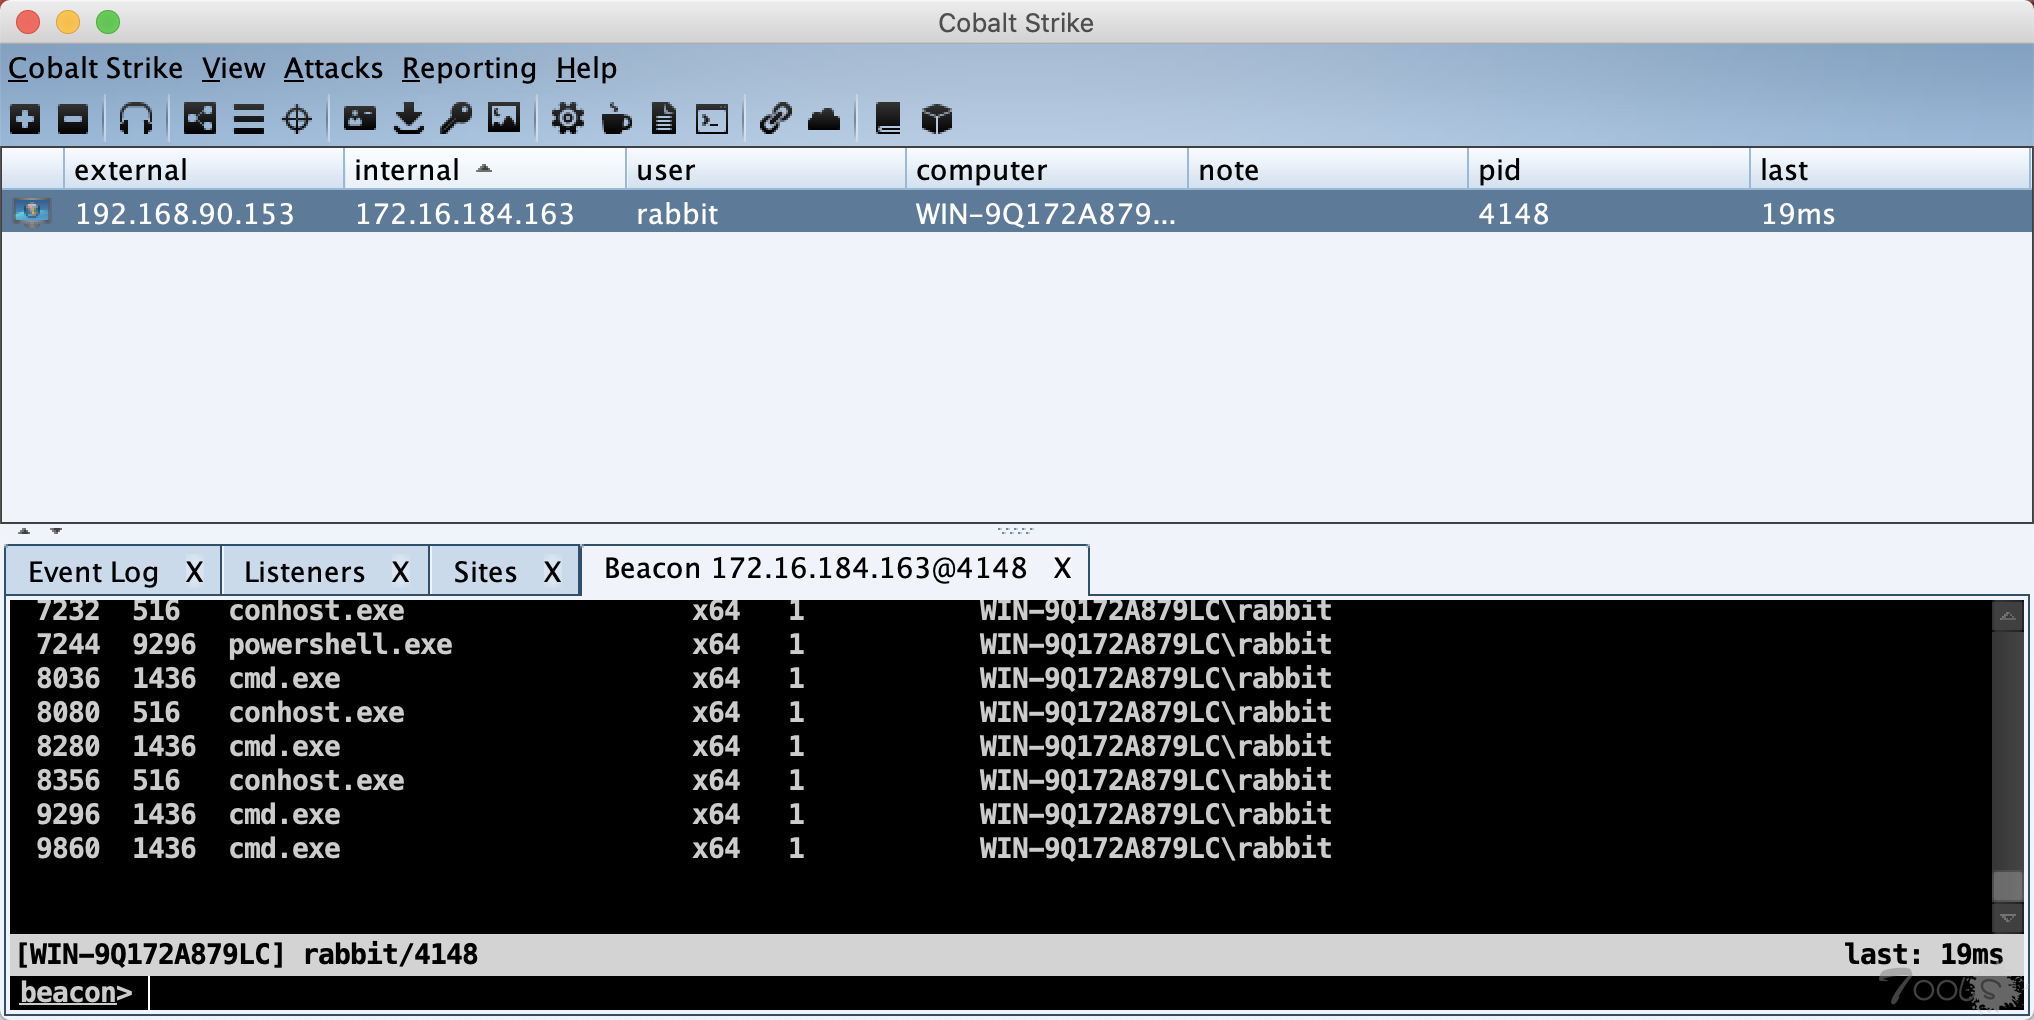This screenshot has height=1020, width=2034.
Task: Click the scripted web delivery terminal icon
Action: (712, 119)
